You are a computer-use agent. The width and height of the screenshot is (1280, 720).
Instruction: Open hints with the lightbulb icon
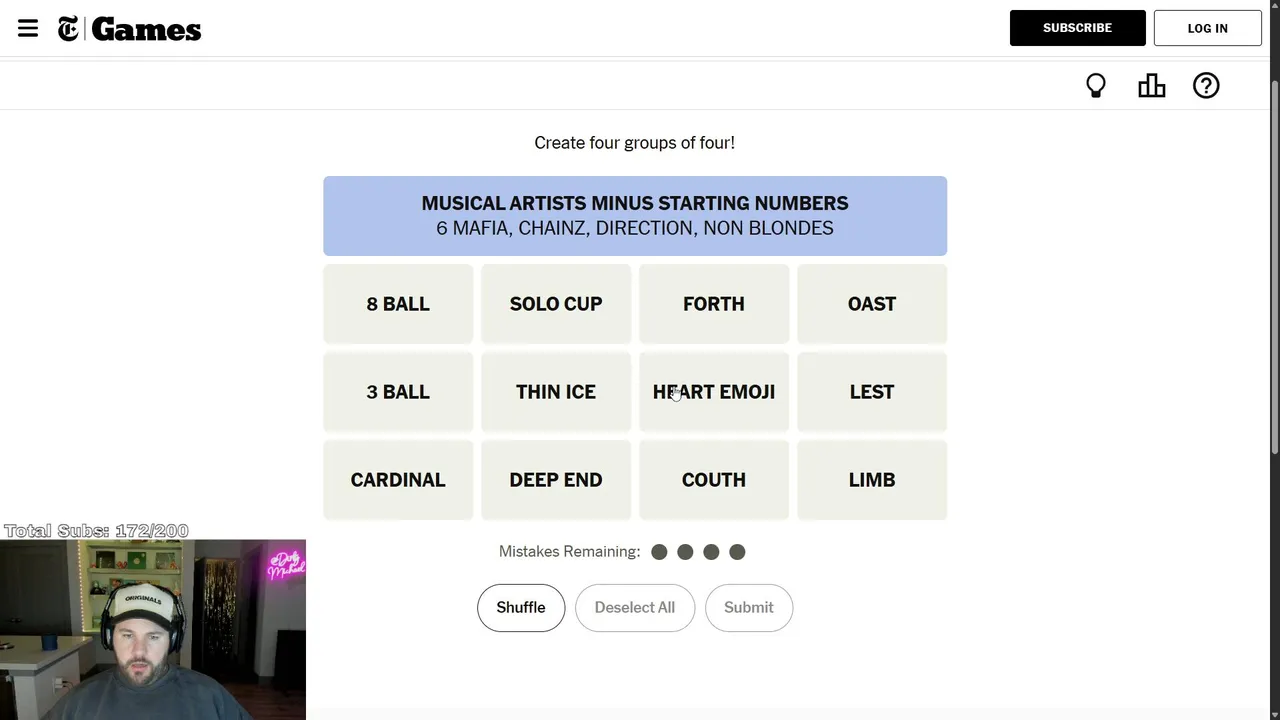[1096, 86]
